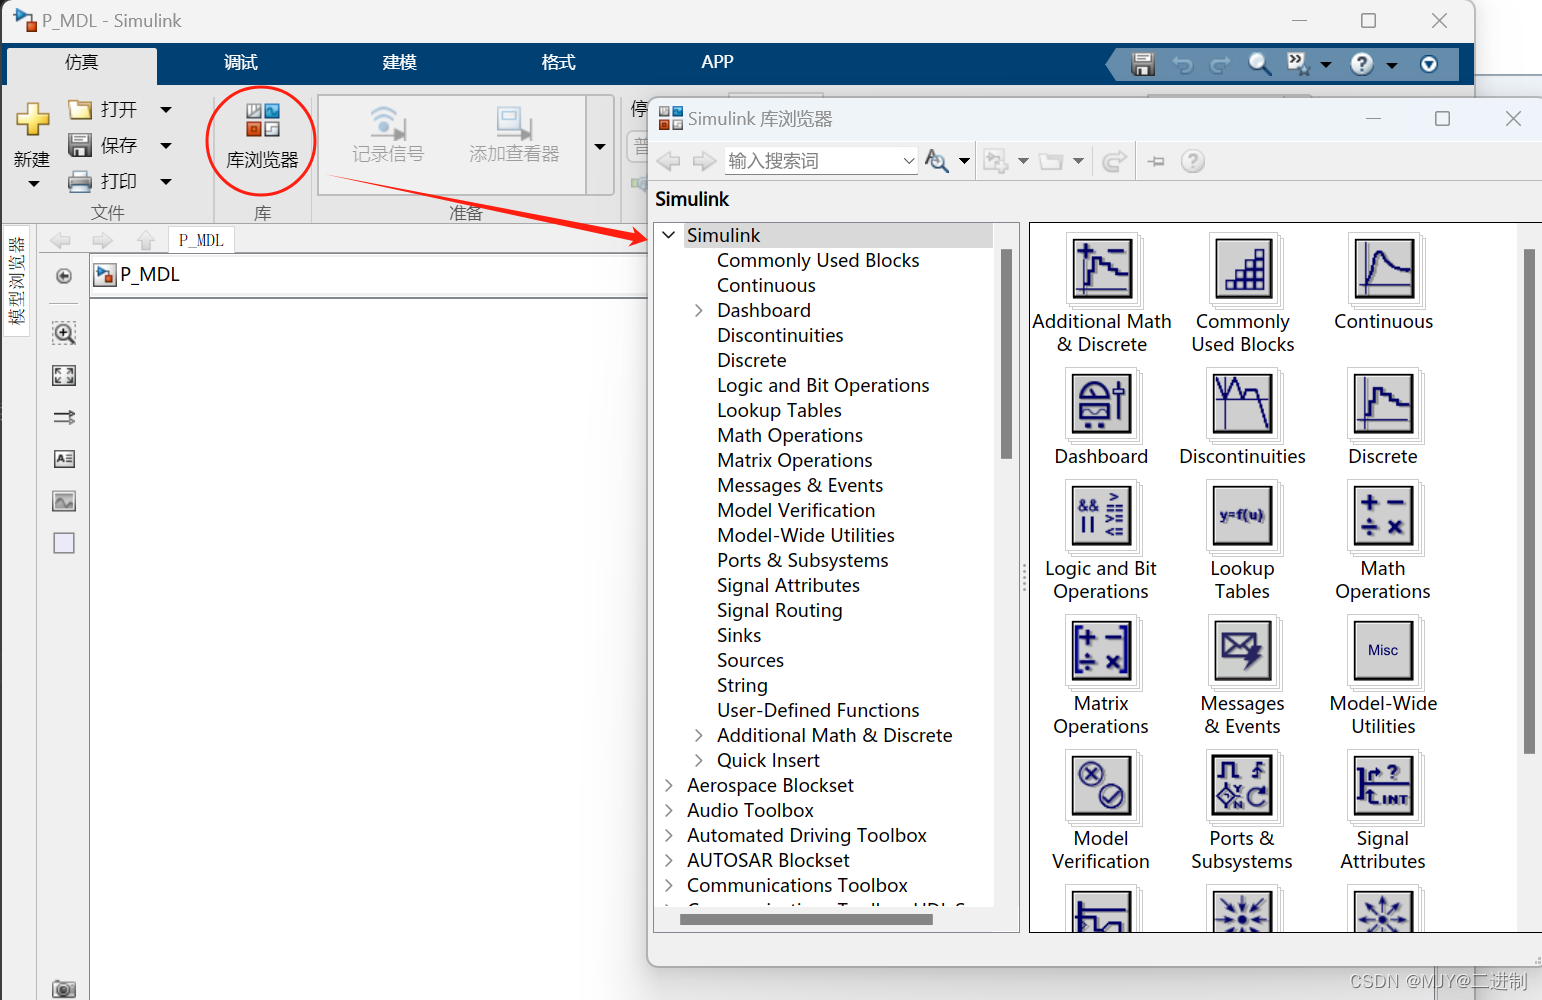Select Commonly Used Blocks in the tree
The image size is (1542, 1000).
click(818, 260)
